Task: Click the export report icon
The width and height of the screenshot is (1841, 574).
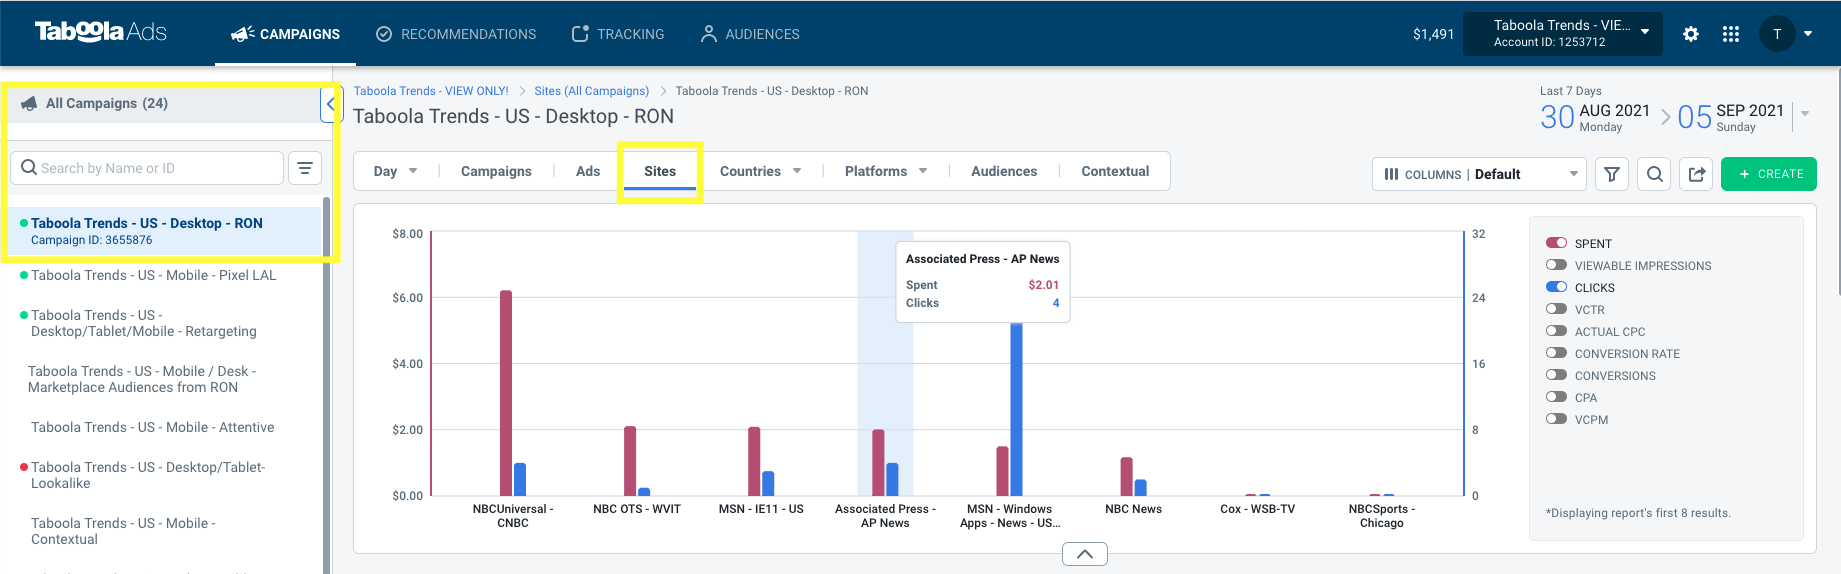Action: (1697, 174)
